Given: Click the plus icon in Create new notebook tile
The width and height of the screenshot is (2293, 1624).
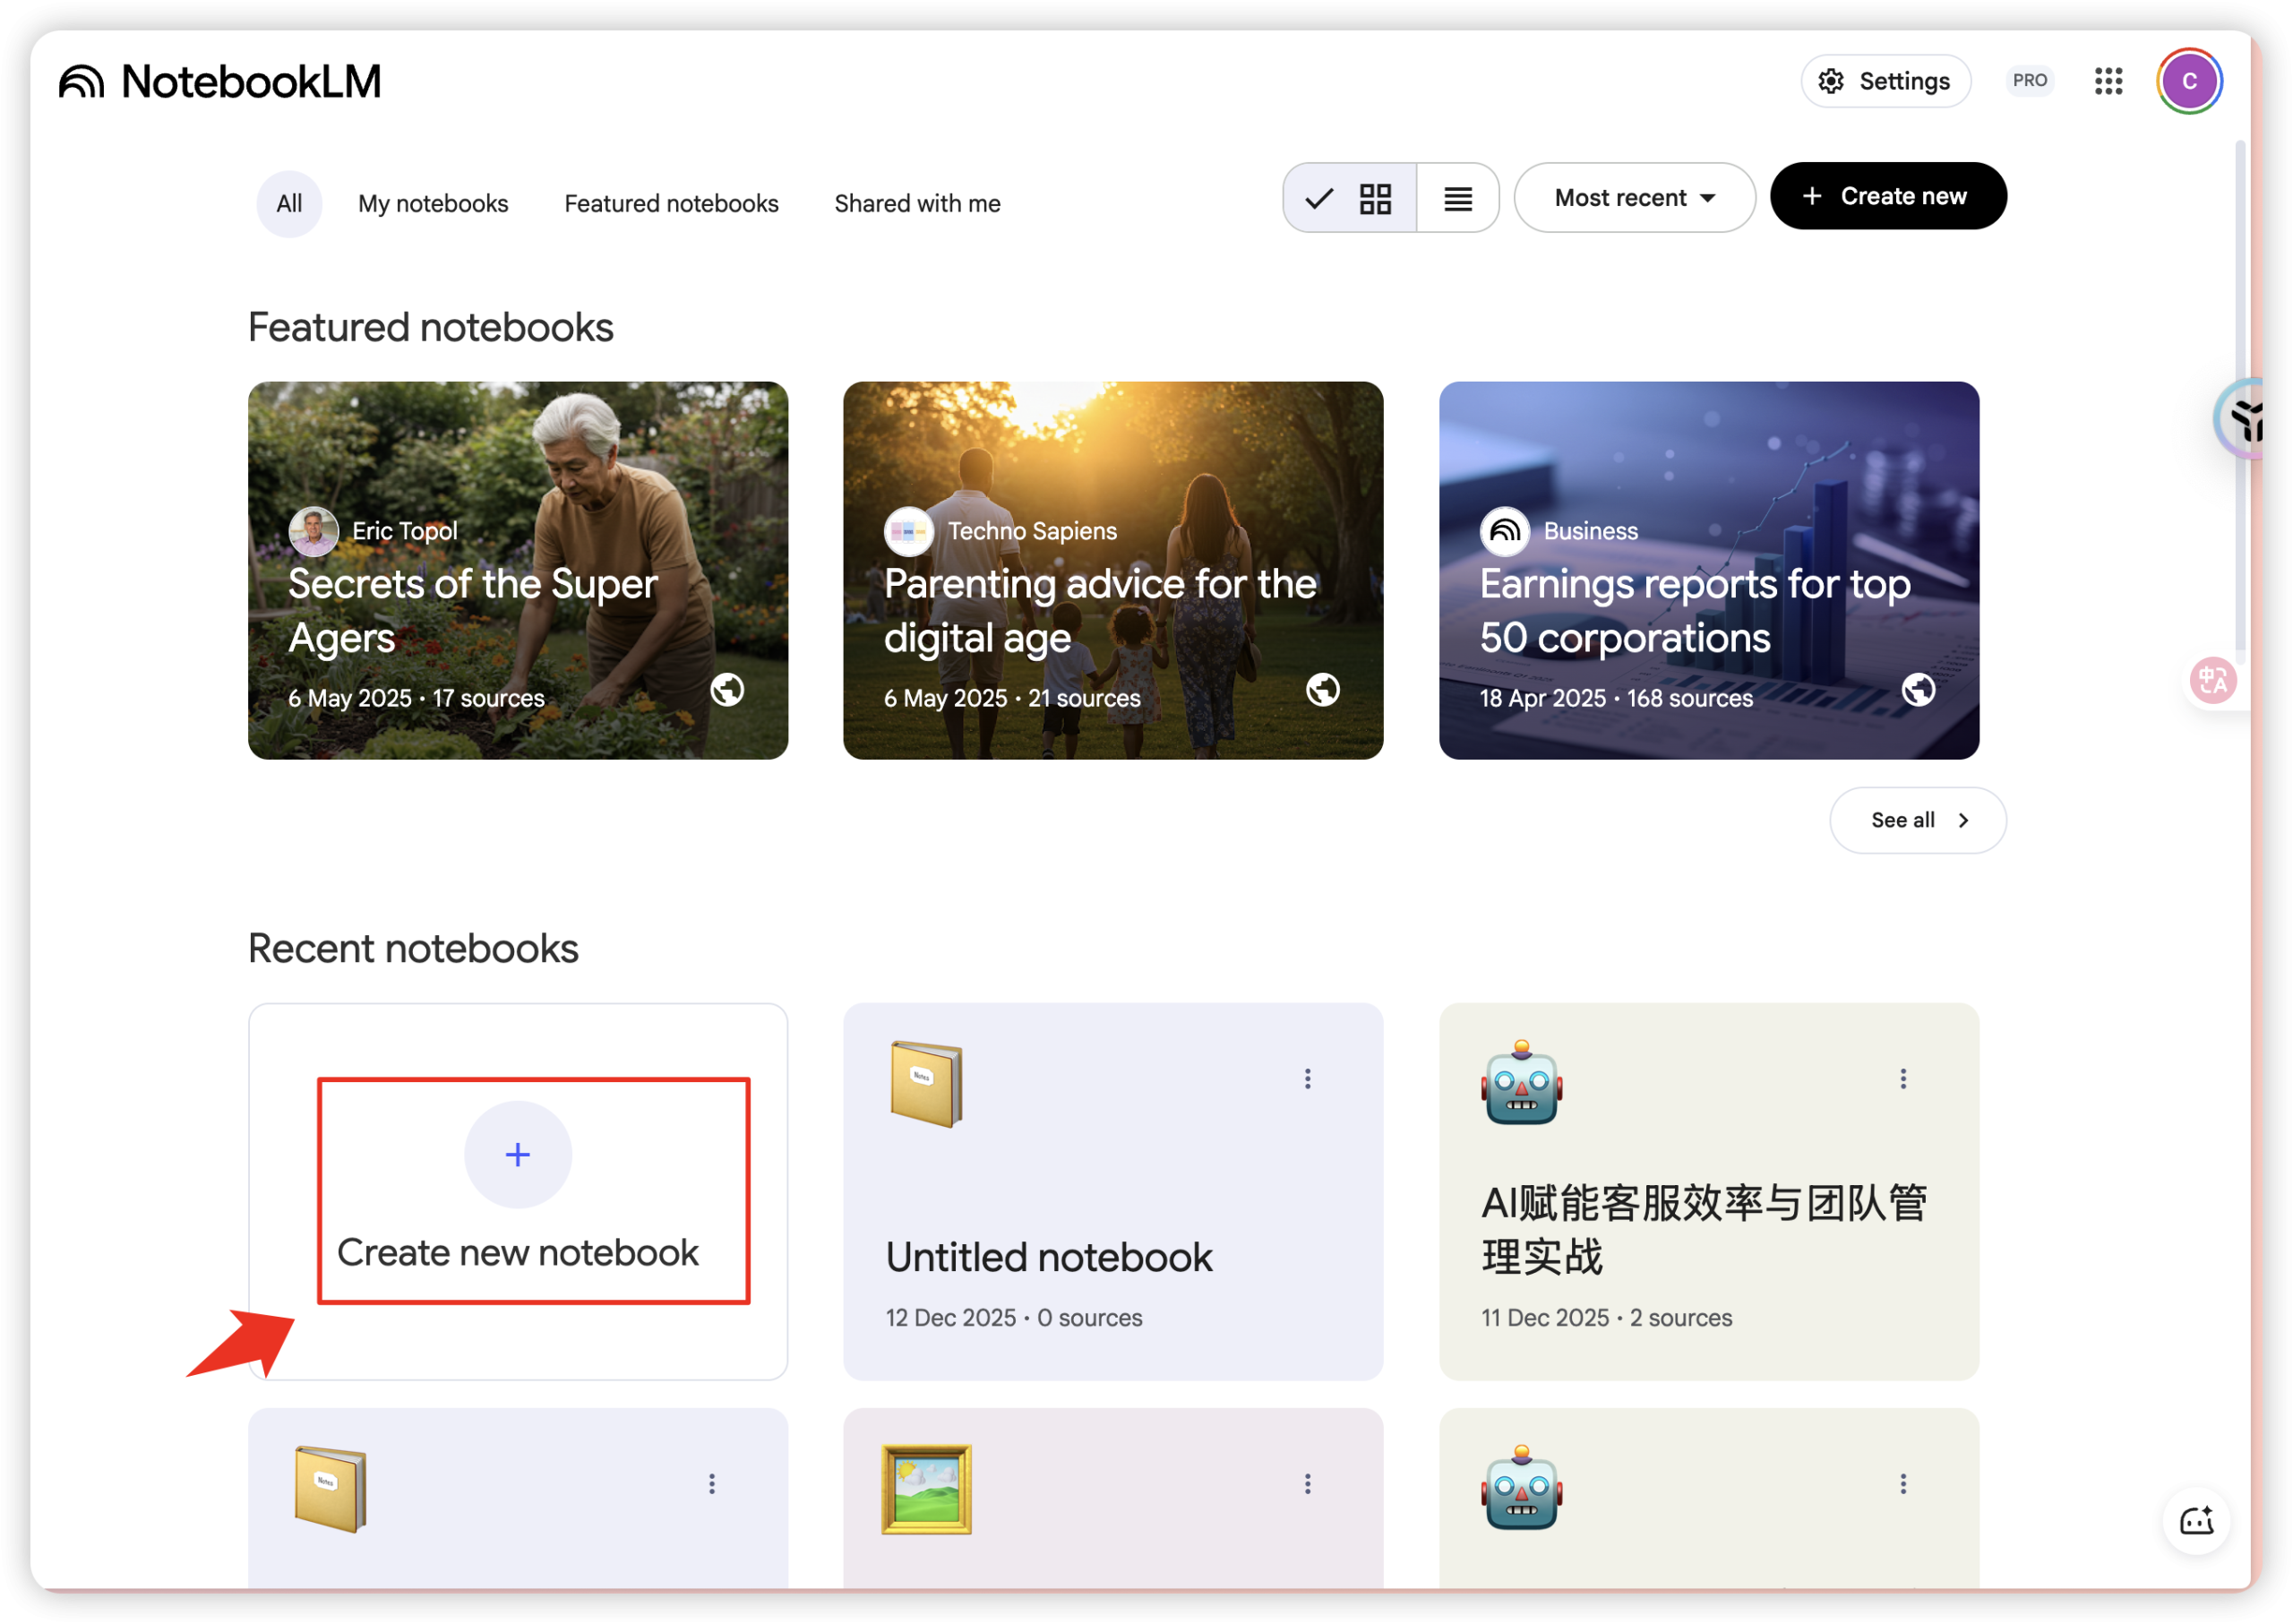Looking at the screenshot, I should click(517, 1154).
